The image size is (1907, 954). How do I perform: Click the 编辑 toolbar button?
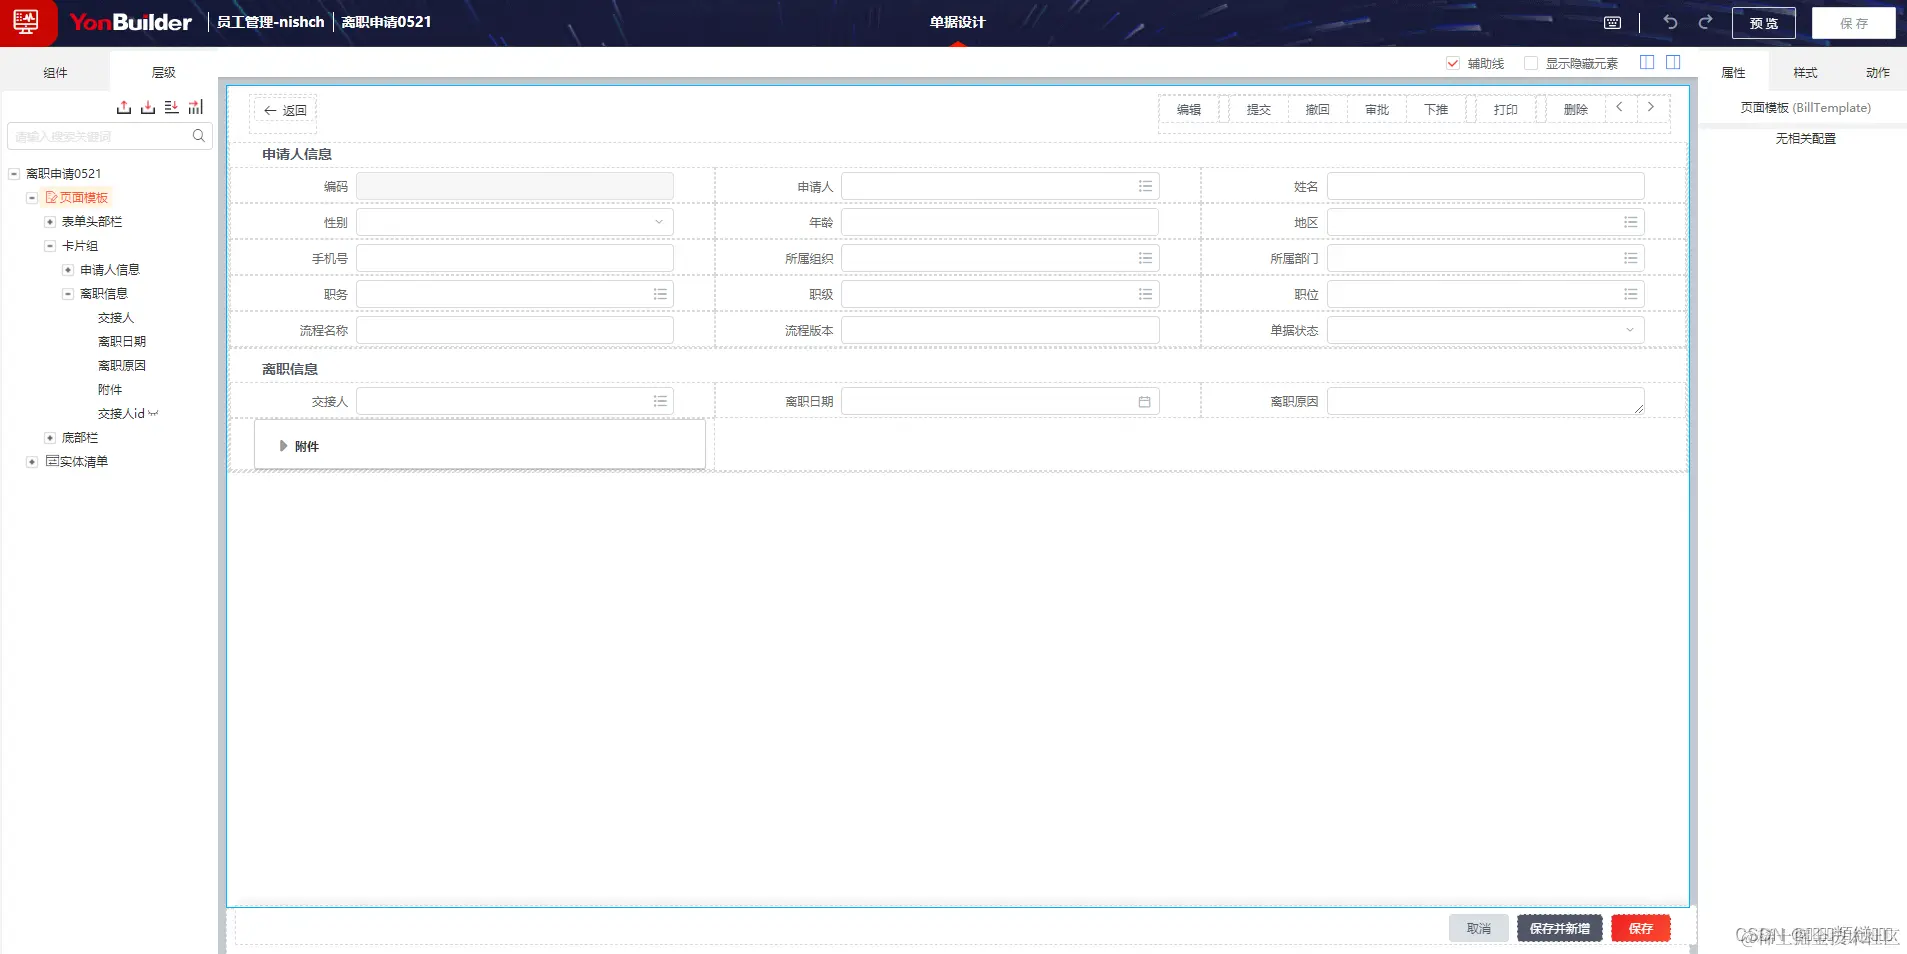click(1189, 110)
